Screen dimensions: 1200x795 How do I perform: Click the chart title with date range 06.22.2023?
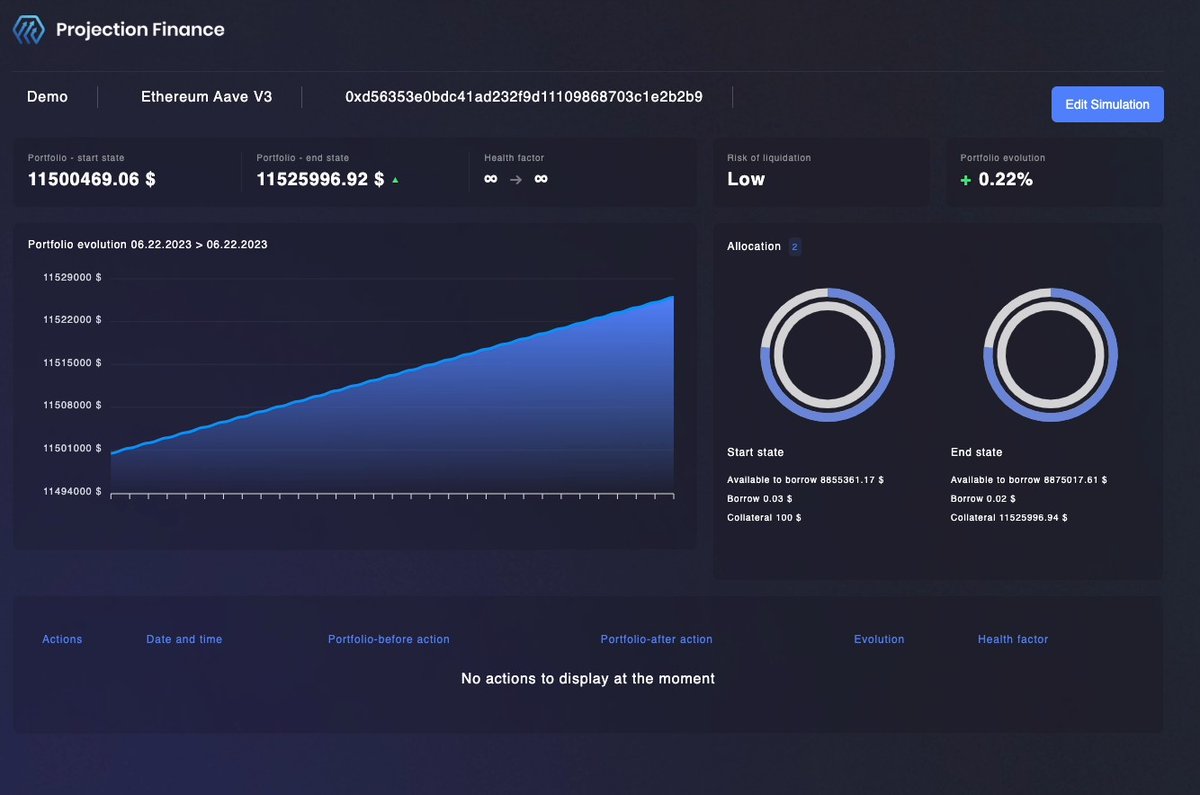[x=148, y=244]
